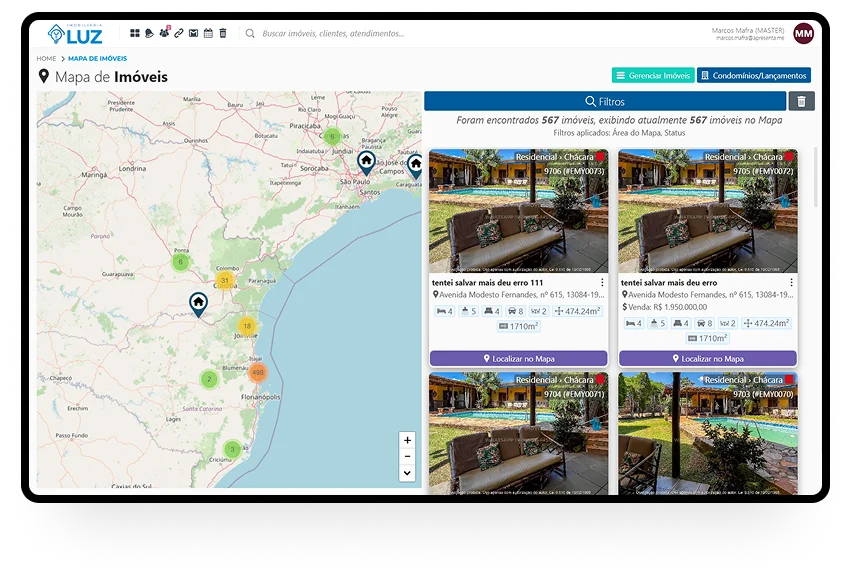Click the 'Mapa de Imóveis' page heading
The height and width of the screenshot is (579, 851).
point(111,77)
